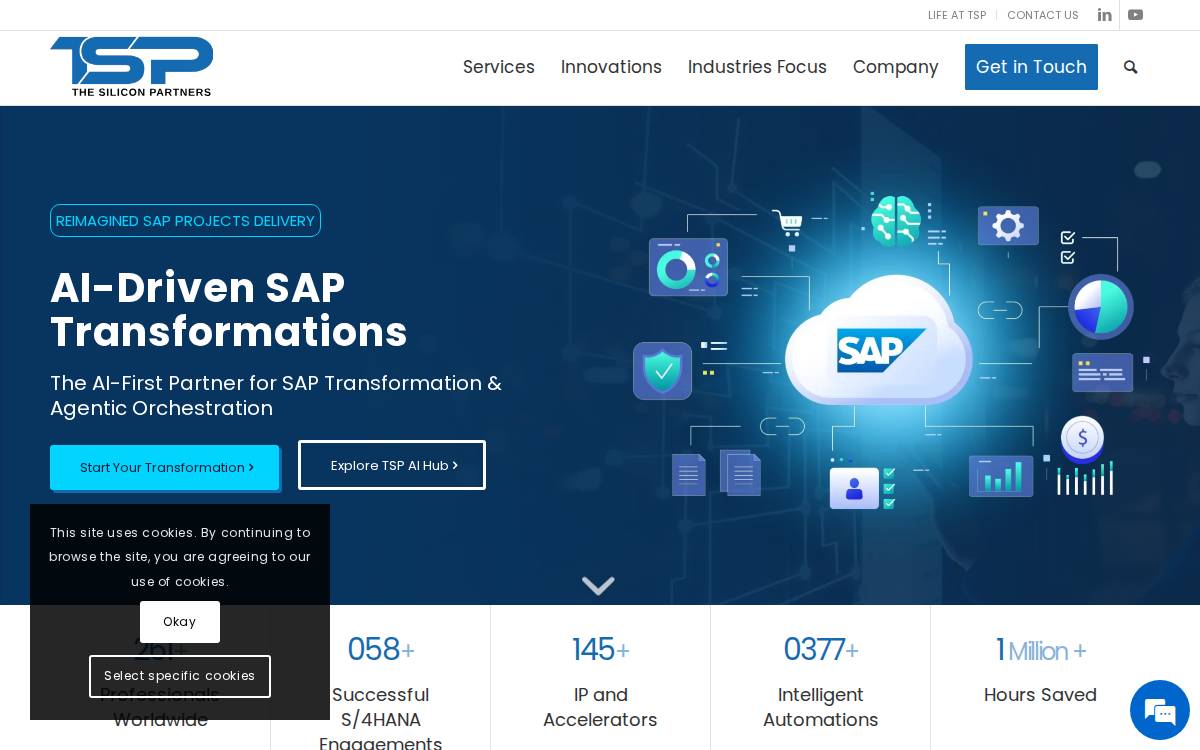Click the TSP Silicon Partners logo

[132, 66]
